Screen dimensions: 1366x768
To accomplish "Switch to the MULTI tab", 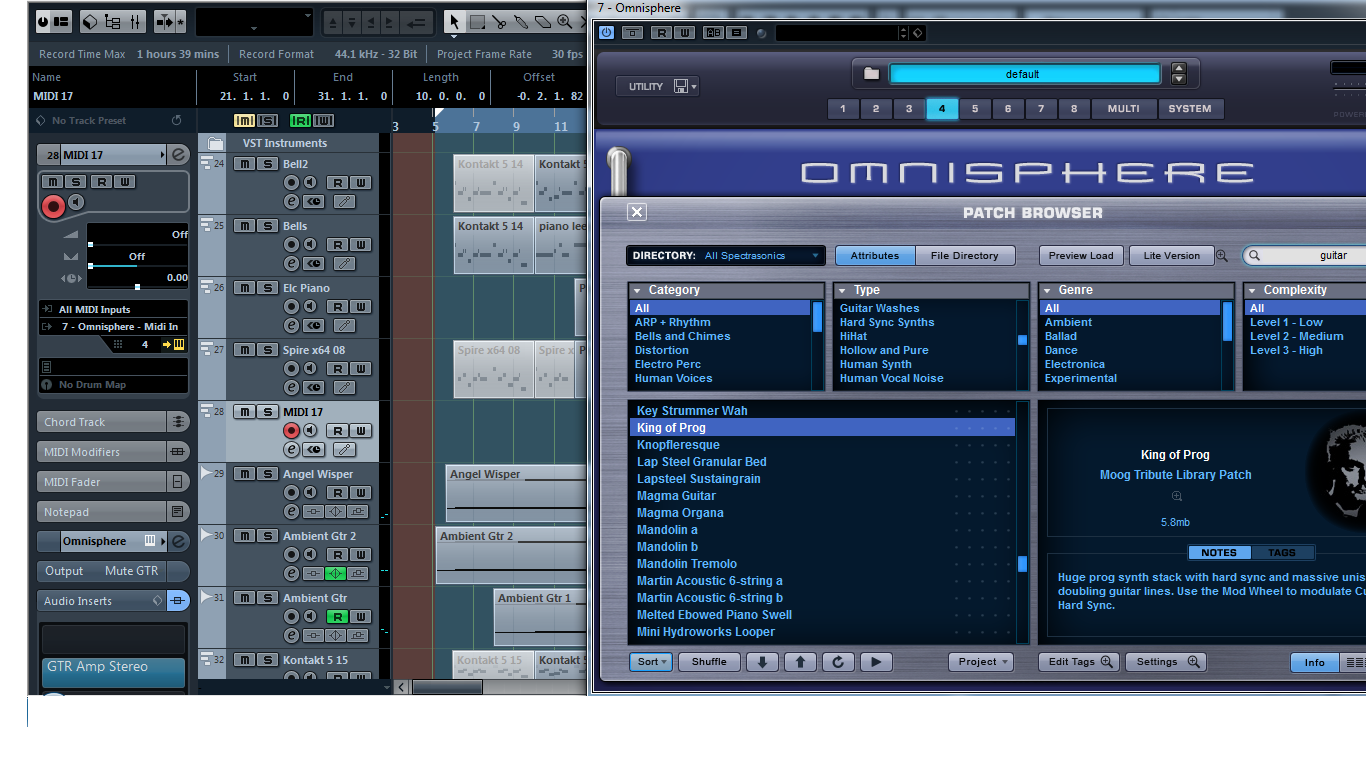I will click(1123, 109).
